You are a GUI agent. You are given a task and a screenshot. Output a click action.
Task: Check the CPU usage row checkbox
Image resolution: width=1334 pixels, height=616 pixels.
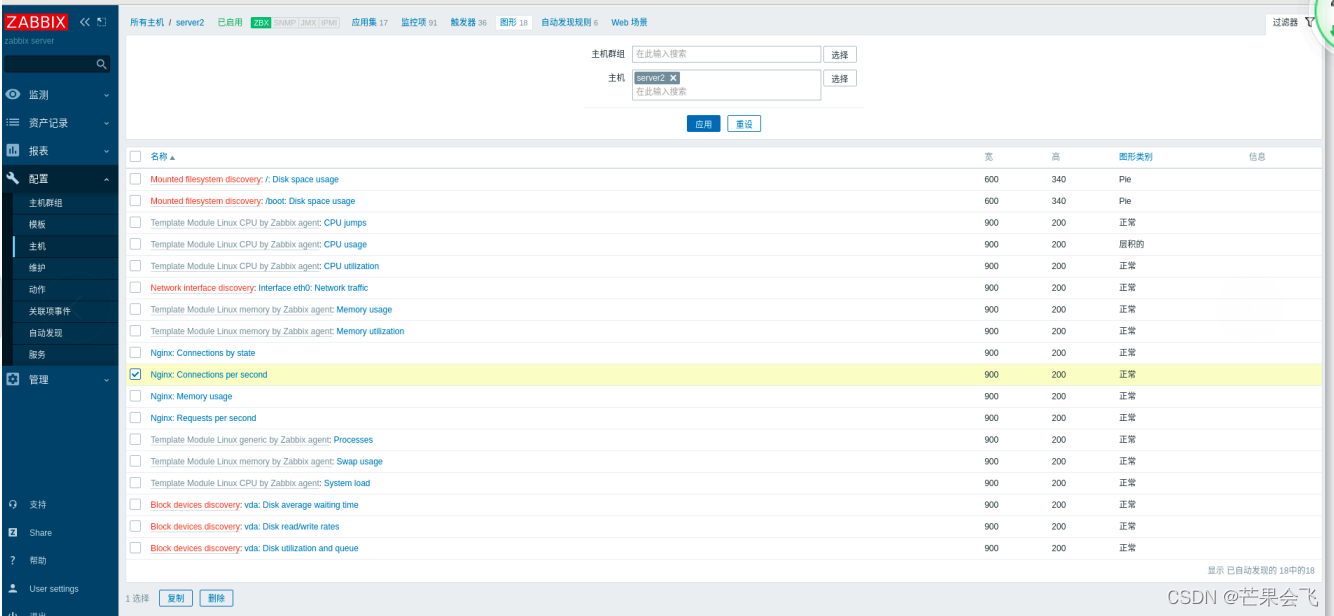coord(135,244)
